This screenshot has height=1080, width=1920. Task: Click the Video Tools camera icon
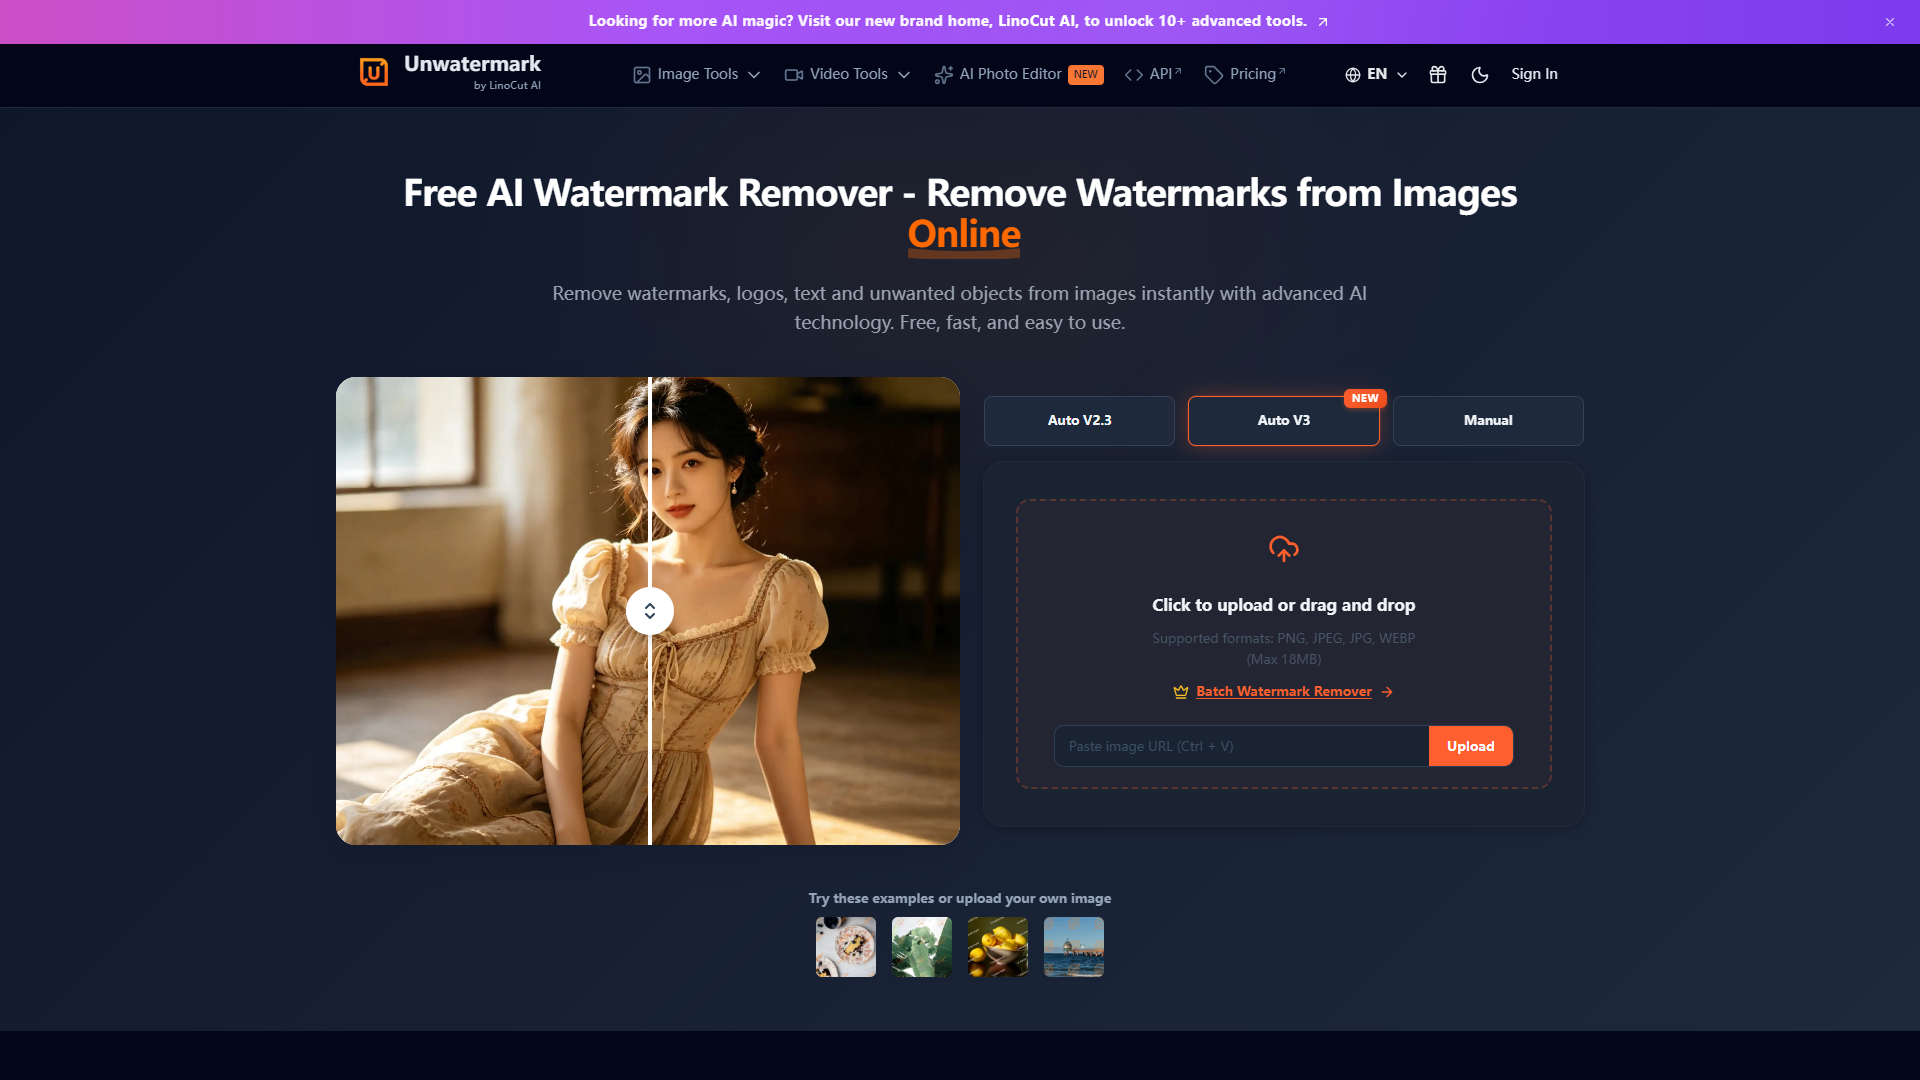[x=794, y=75]
